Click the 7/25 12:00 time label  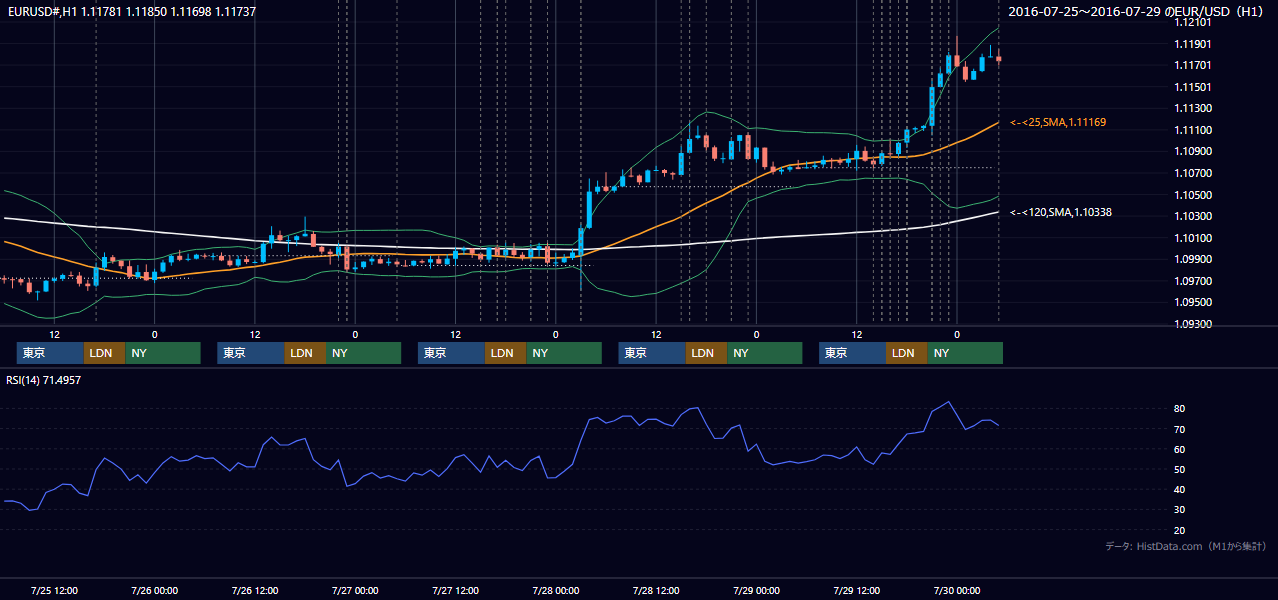54,590
